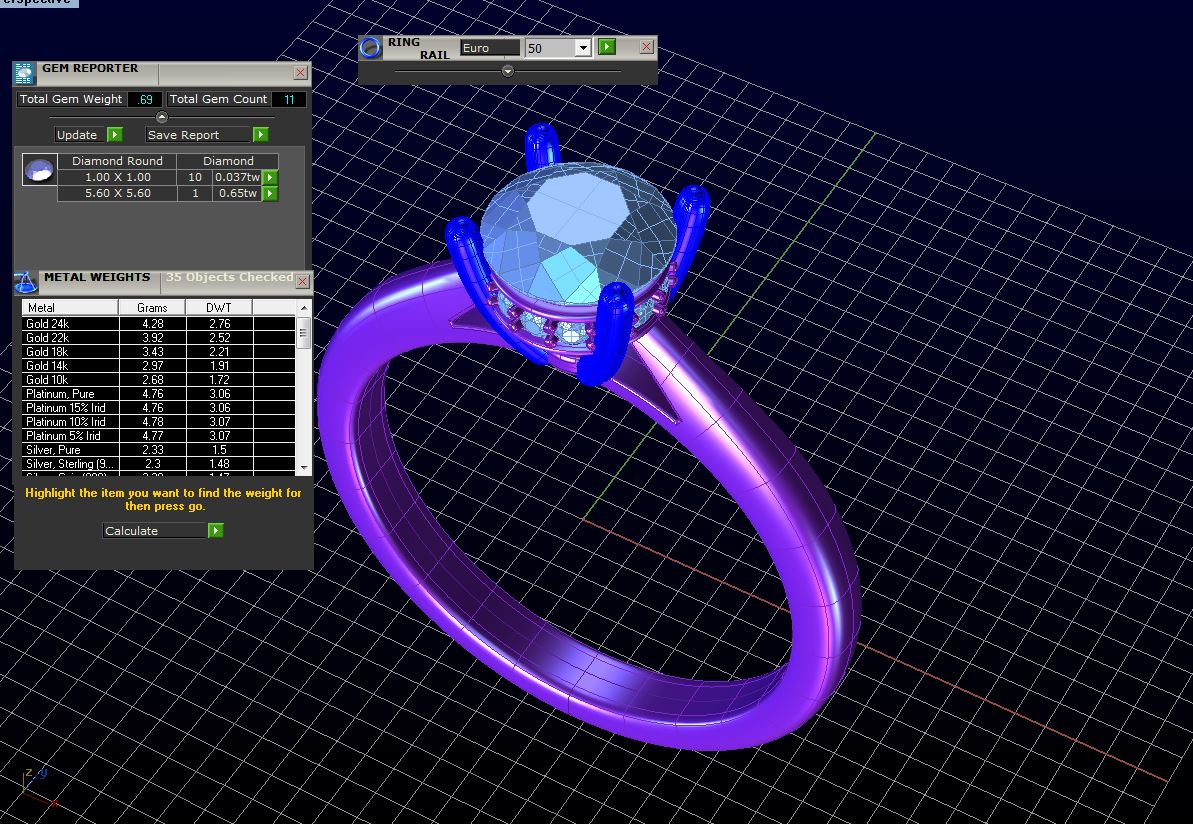Click the metal list scrollbar thumb
Image resolution: width=1193 pixels, height=824 pixels.
point(304,332)
